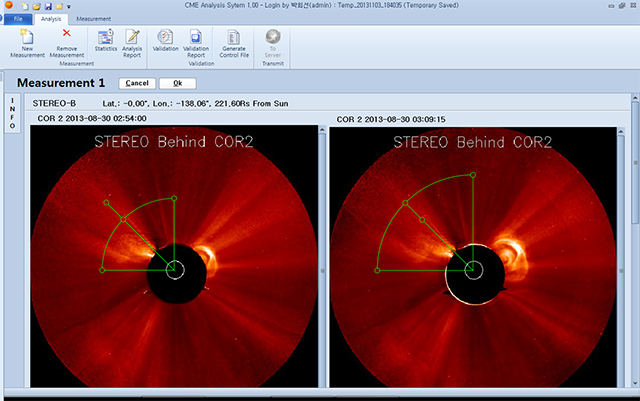Screen dimensions: 640x401
Task: Open the File tab
Action: pos(18,19)
